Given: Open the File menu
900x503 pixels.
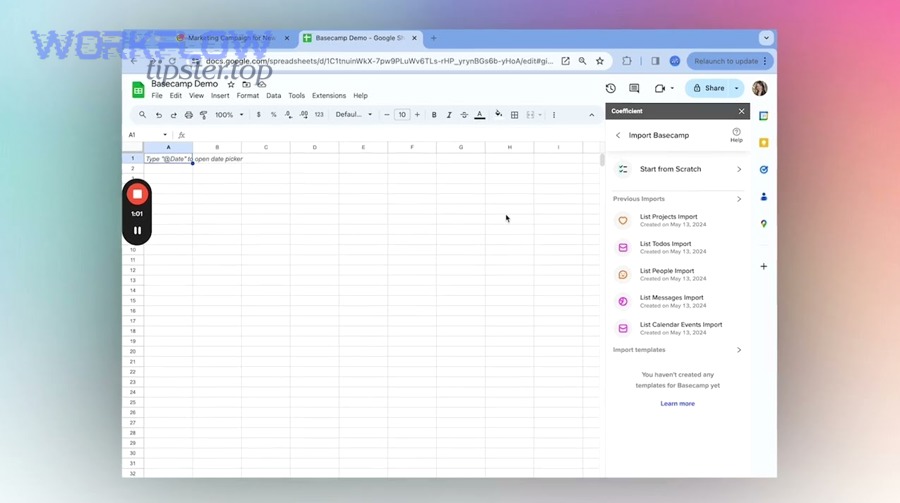Looking at the screenshot, I should pyautogui.click(x=157, y=96).
